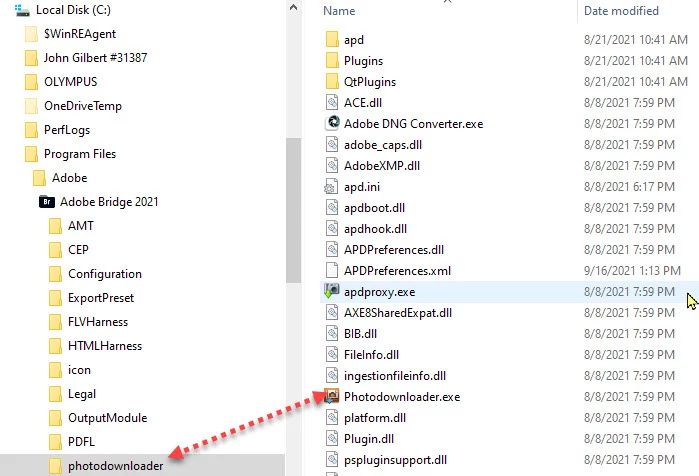This screenshot has width=699, height=476.
Task: Select the apd.ini settings file icon
Action: 331,187
